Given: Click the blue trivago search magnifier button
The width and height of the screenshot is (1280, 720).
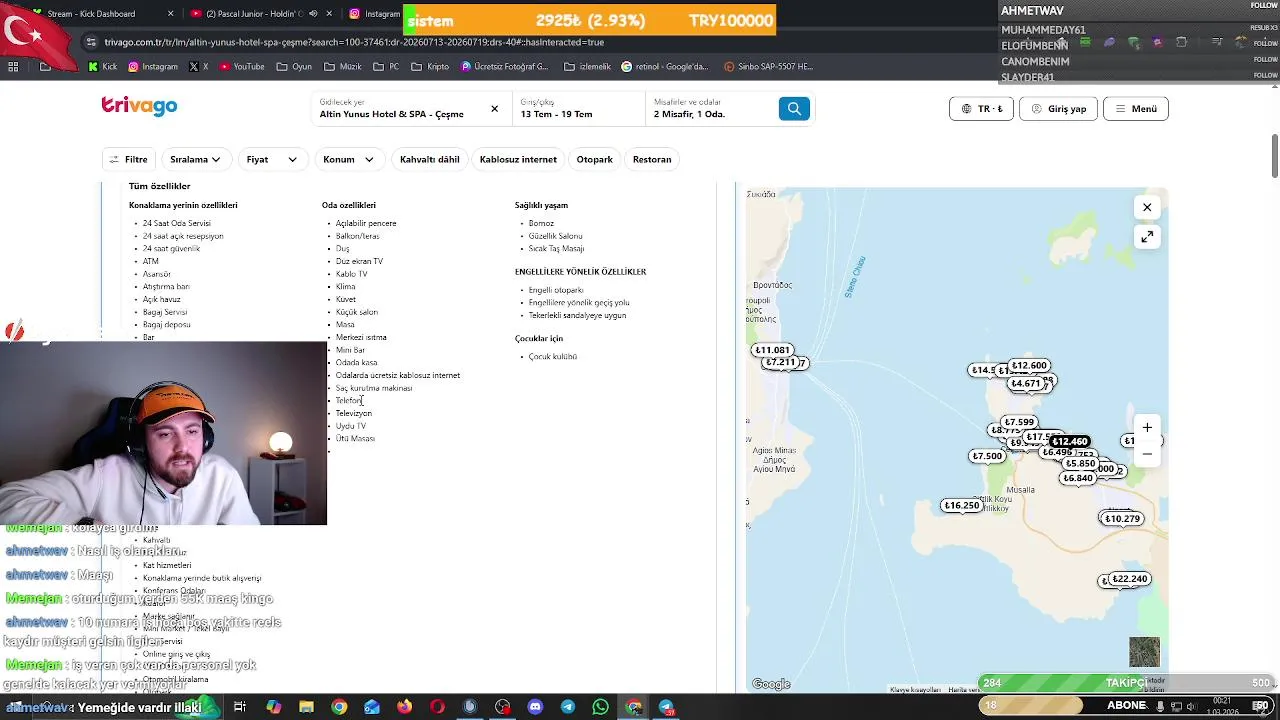Looking at the screenshot, I should click(x=793, y=109).
